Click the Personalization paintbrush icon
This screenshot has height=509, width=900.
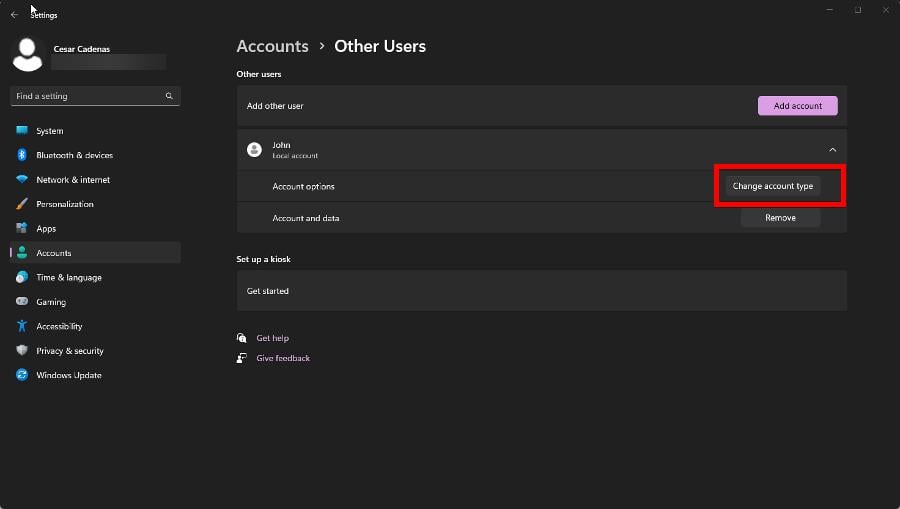click(21, 204)
